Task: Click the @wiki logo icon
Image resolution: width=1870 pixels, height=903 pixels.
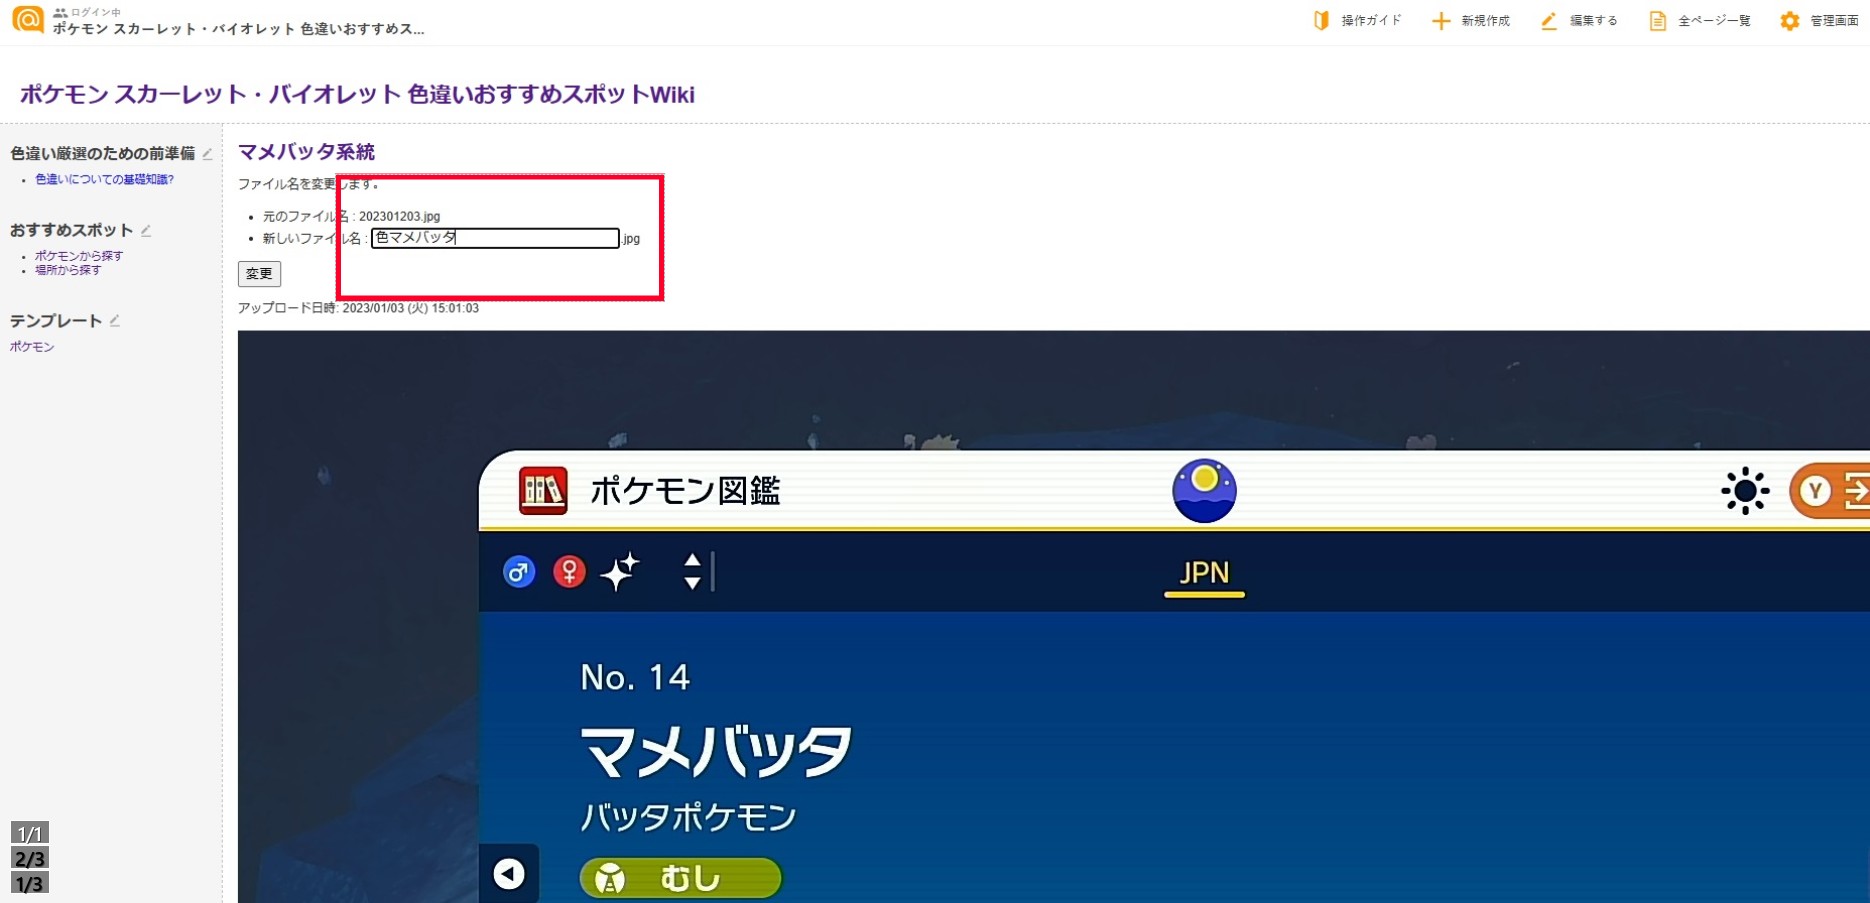Action: click(27, 19)
